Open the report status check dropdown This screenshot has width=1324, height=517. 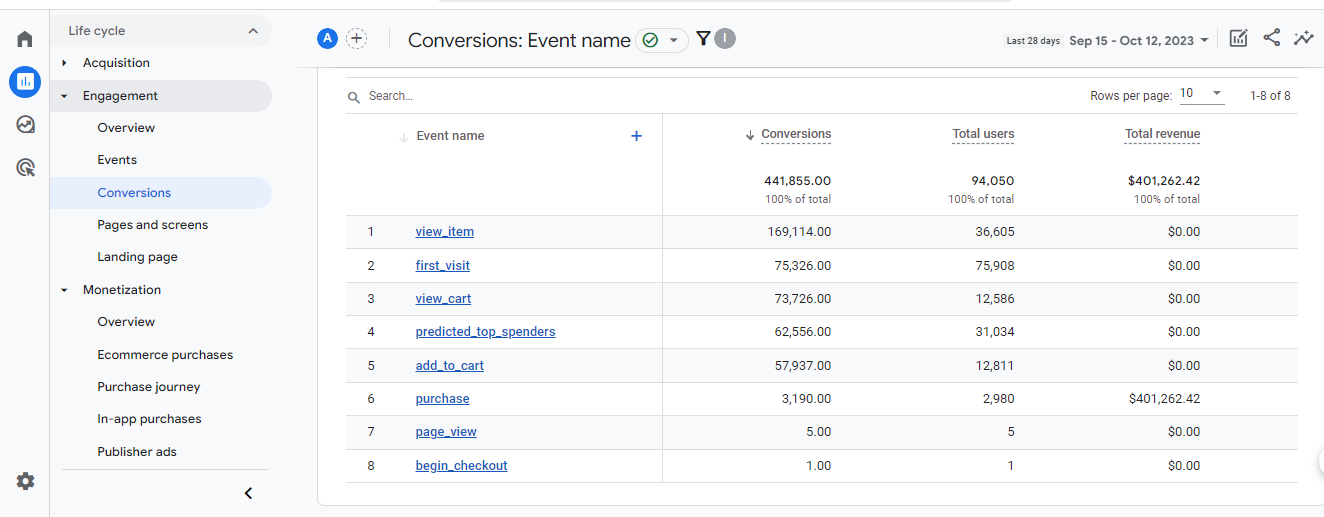(662, 40)
